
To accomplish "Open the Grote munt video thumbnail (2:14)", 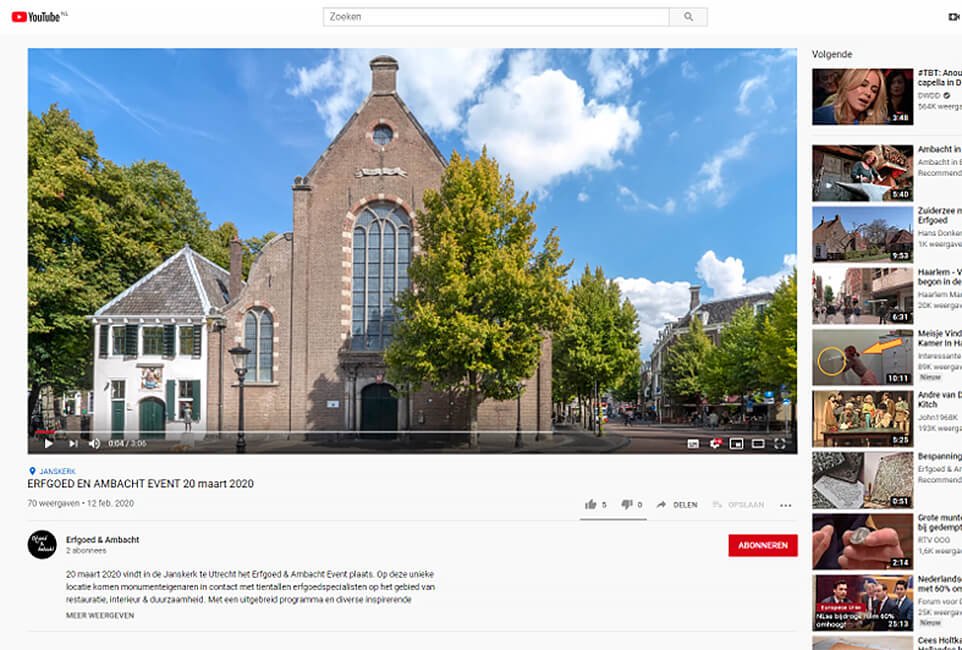I will coord(862,541).
